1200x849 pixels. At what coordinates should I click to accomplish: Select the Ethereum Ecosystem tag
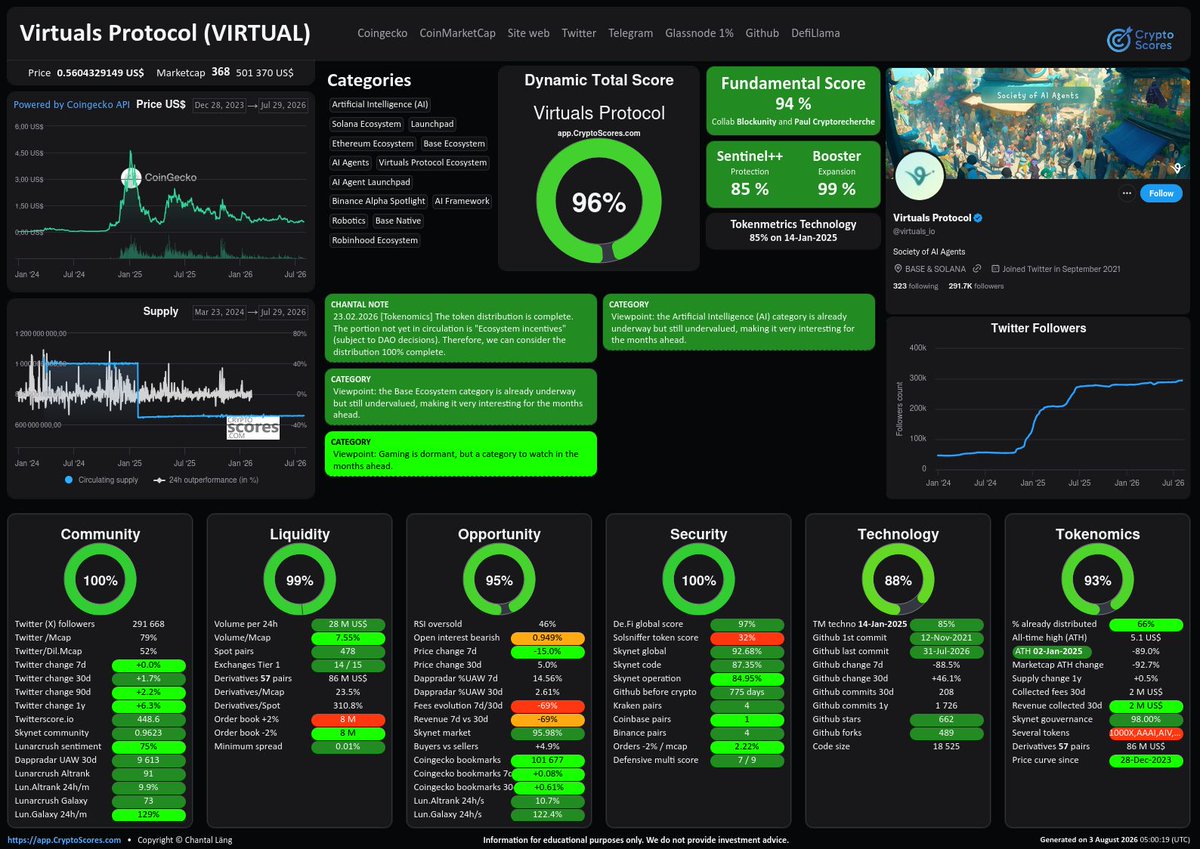coord(373,144)
